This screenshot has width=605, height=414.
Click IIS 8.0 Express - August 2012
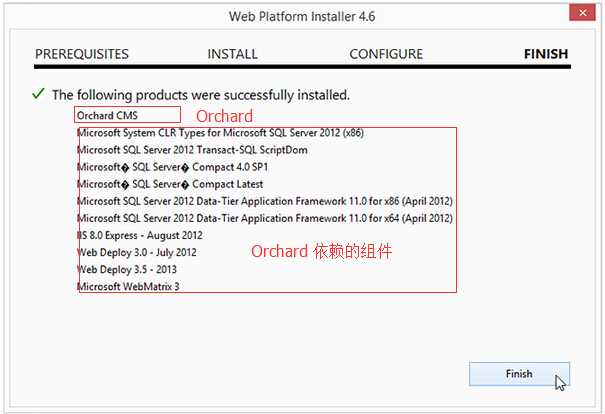pyautogui.click(x=140, y=235)
